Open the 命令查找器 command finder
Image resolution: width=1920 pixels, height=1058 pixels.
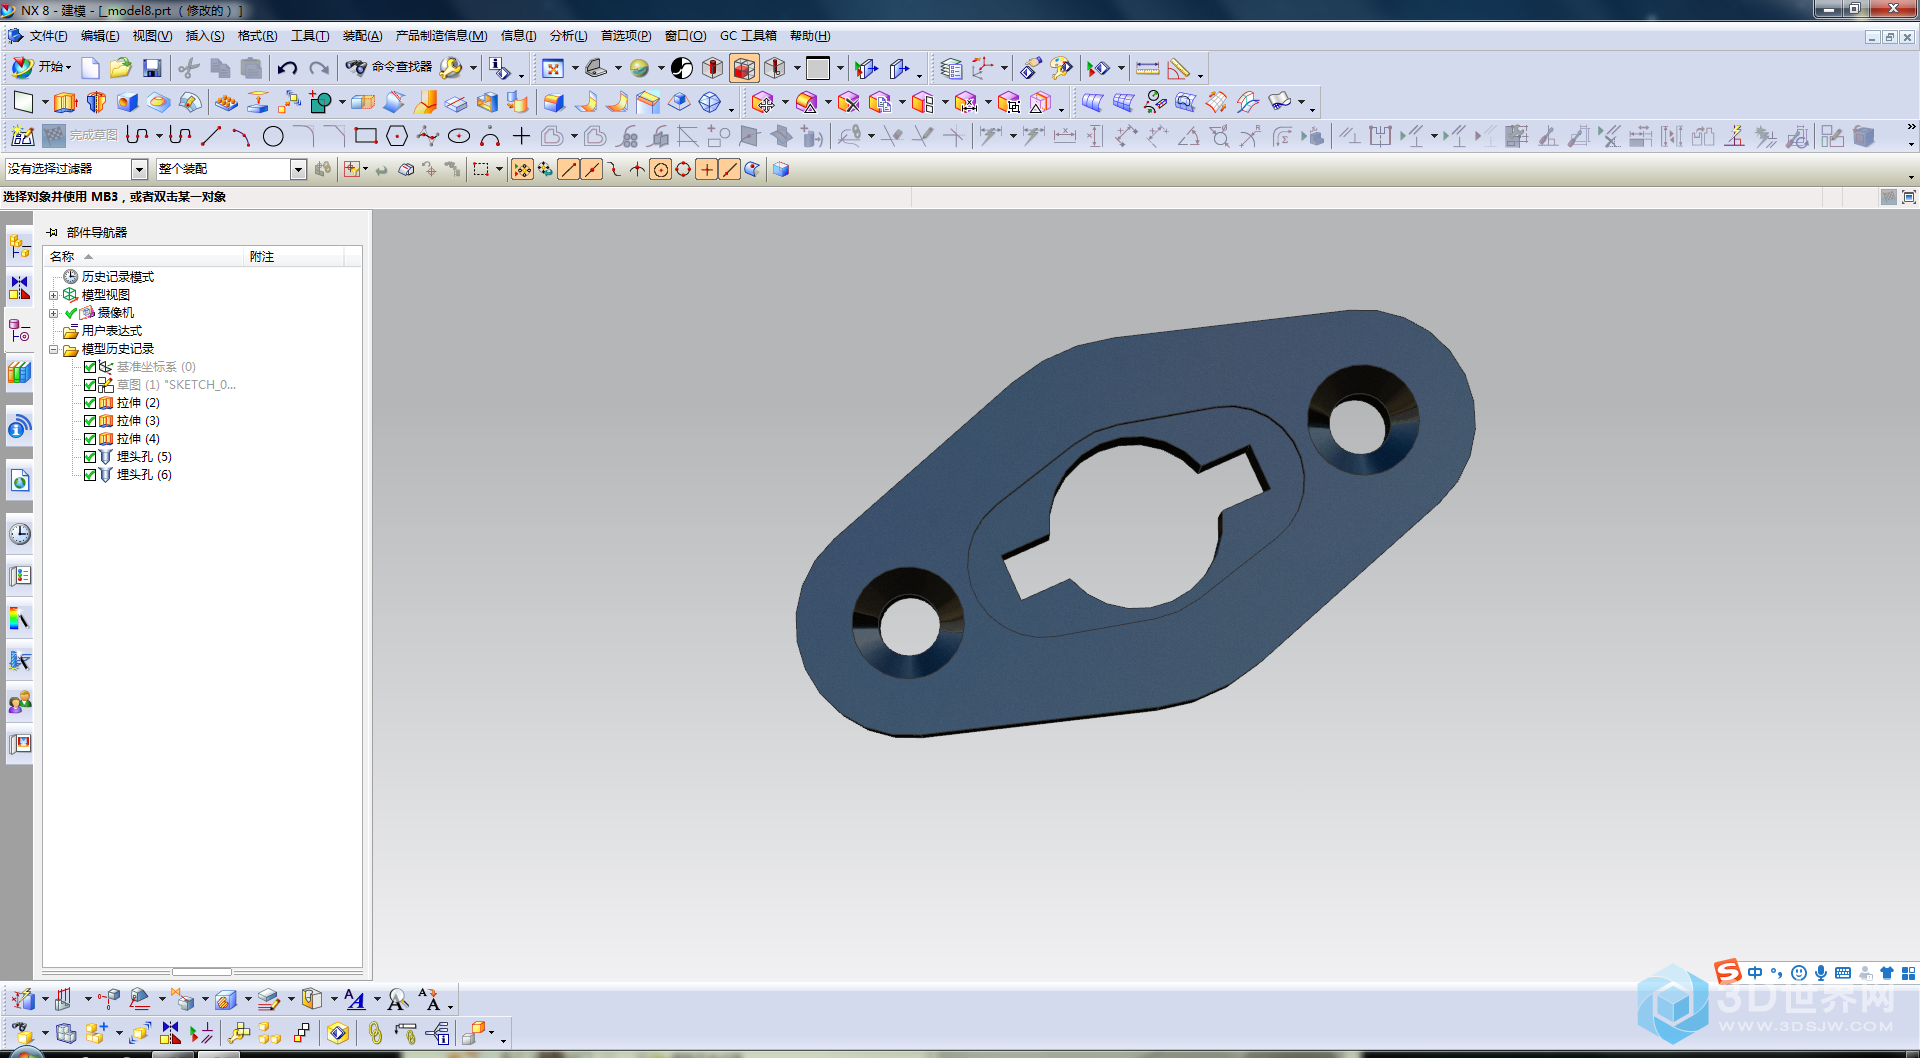(389, 67)
